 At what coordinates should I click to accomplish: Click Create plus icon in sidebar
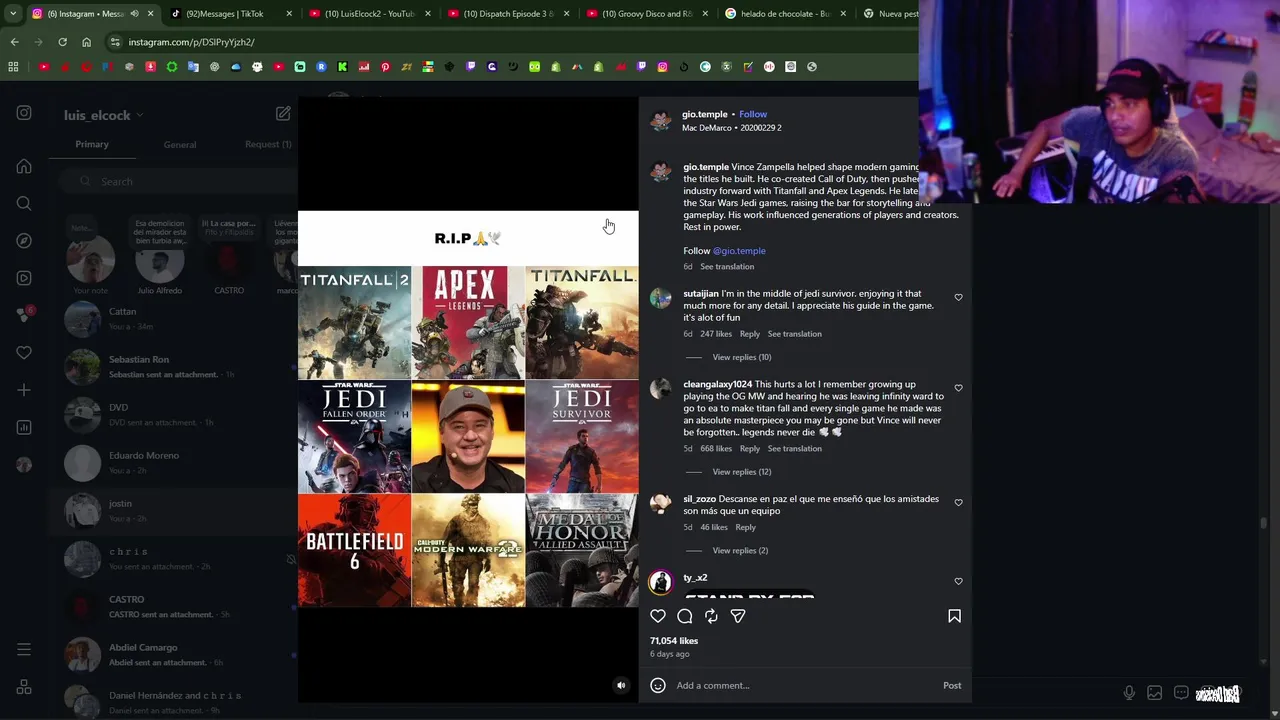click(24, 390)
